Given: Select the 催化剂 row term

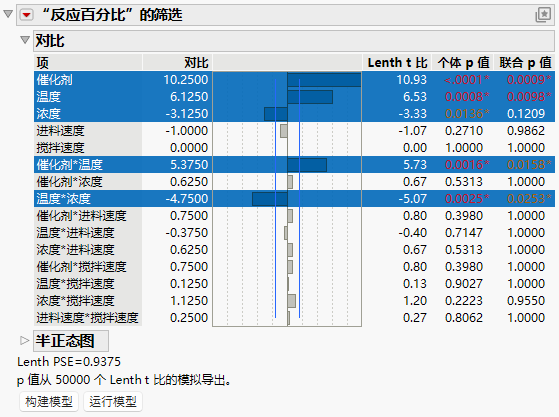Looking at the screenshot, I should (55, 79).
